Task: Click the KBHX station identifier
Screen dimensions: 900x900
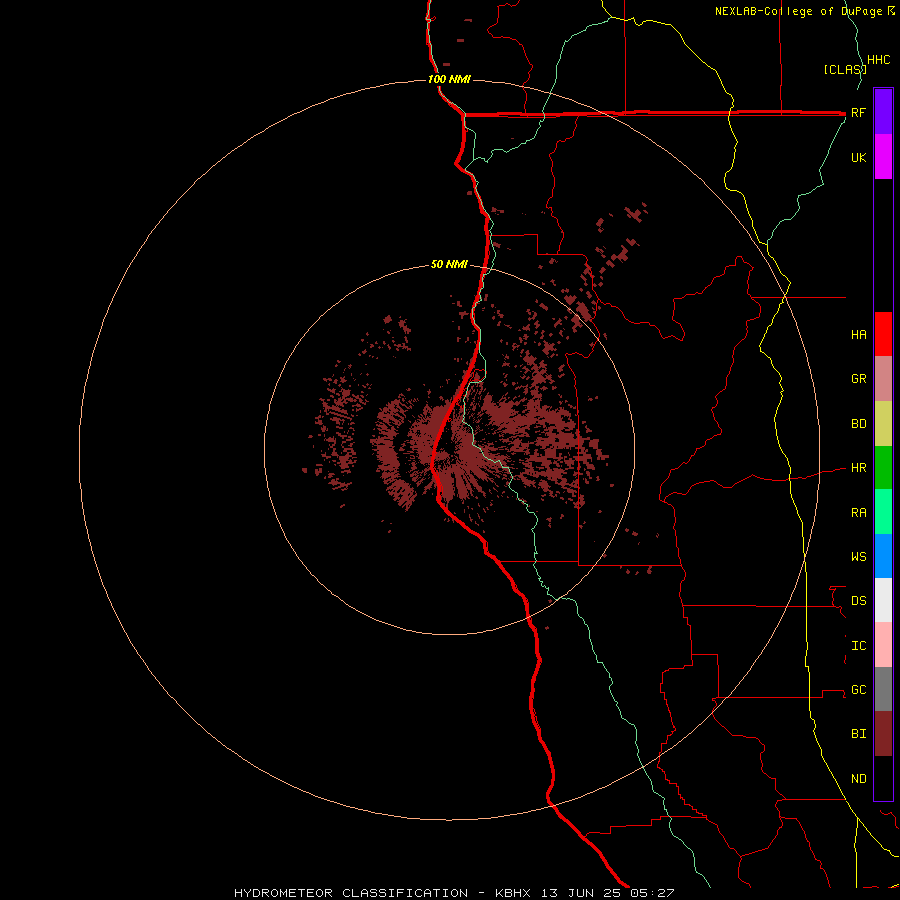Action: (x=513, y=893)
